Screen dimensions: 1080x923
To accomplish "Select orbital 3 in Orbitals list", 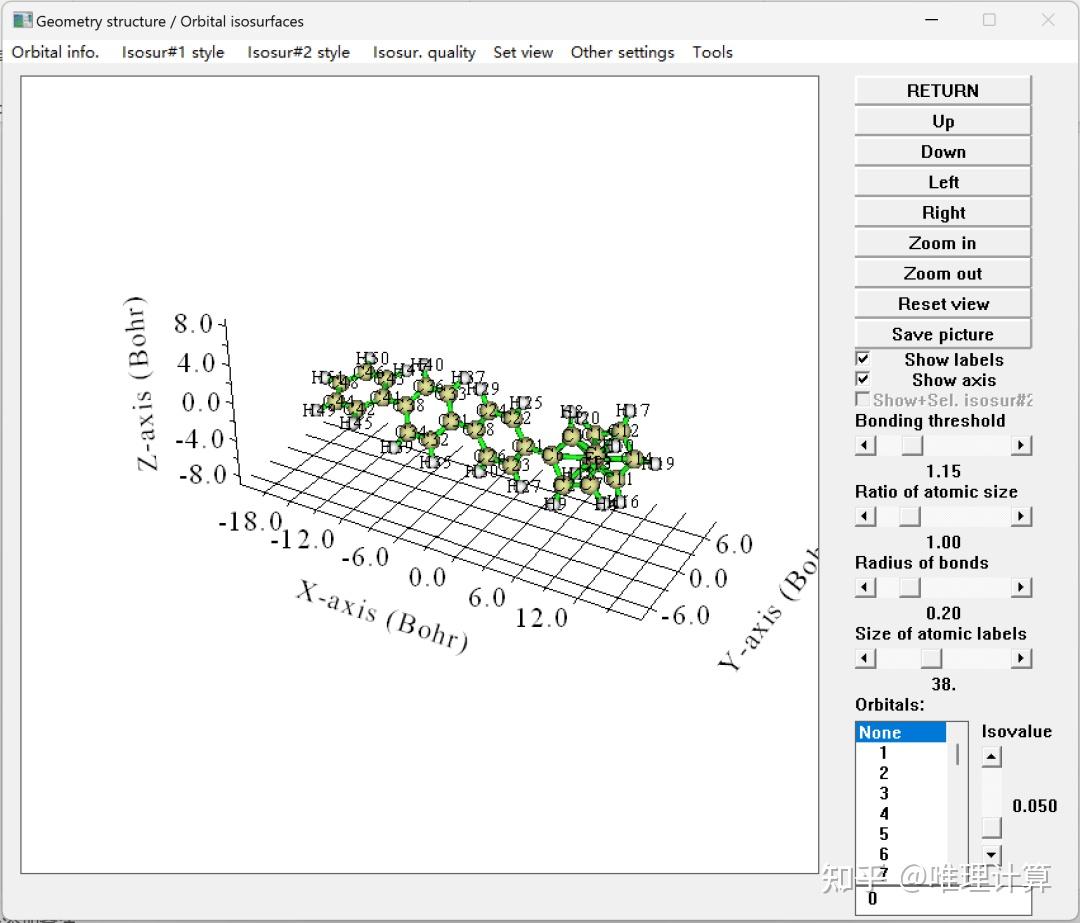I will coord(884,793).
